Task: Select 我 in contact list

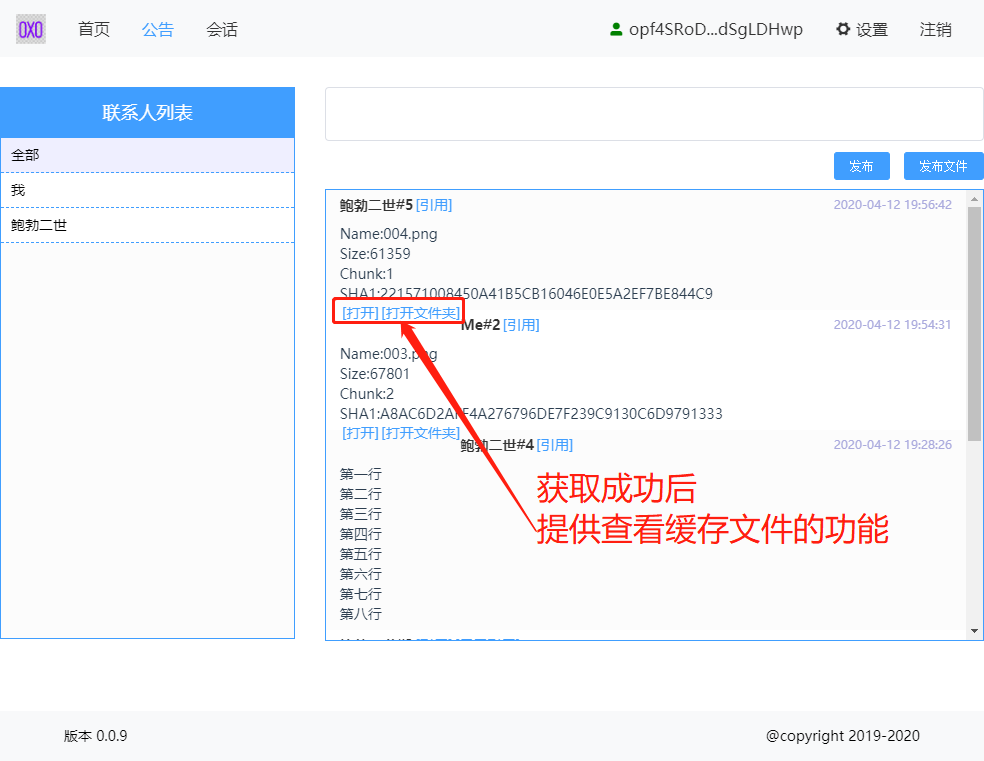Action: coord(147,190)
